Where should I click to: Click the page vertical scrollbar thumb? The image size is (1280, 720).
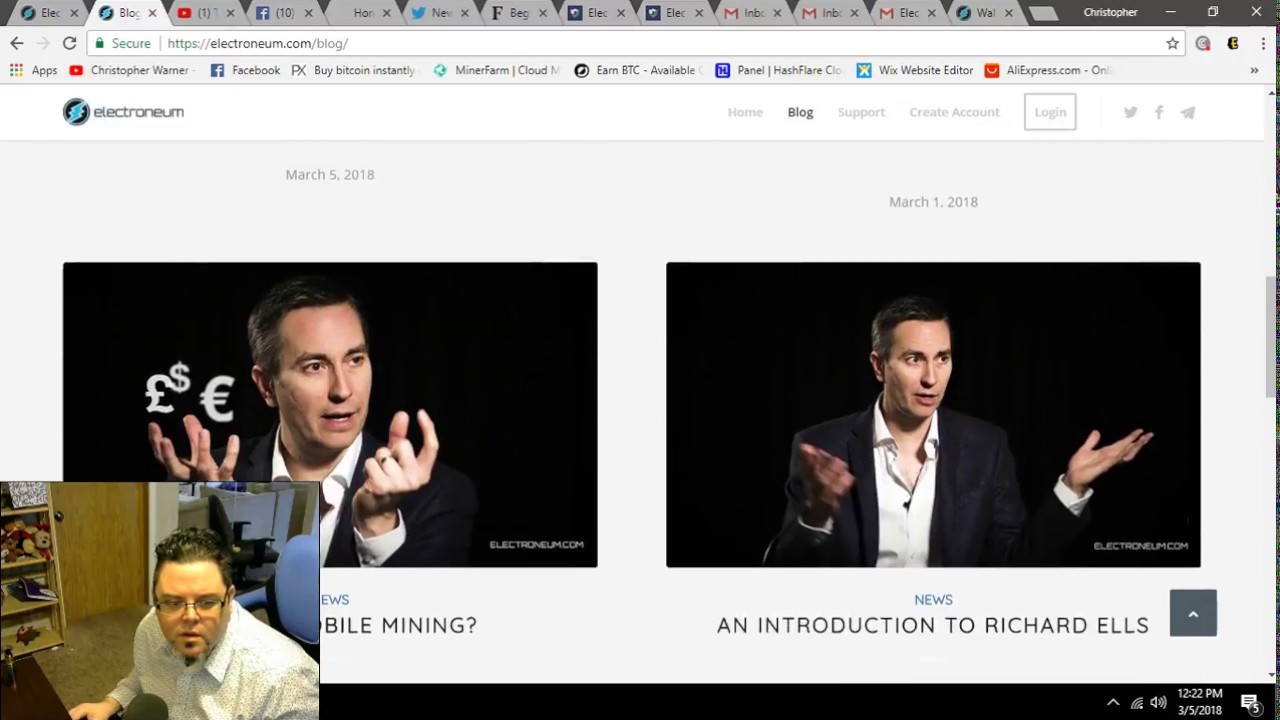(x=1271, y=338)
